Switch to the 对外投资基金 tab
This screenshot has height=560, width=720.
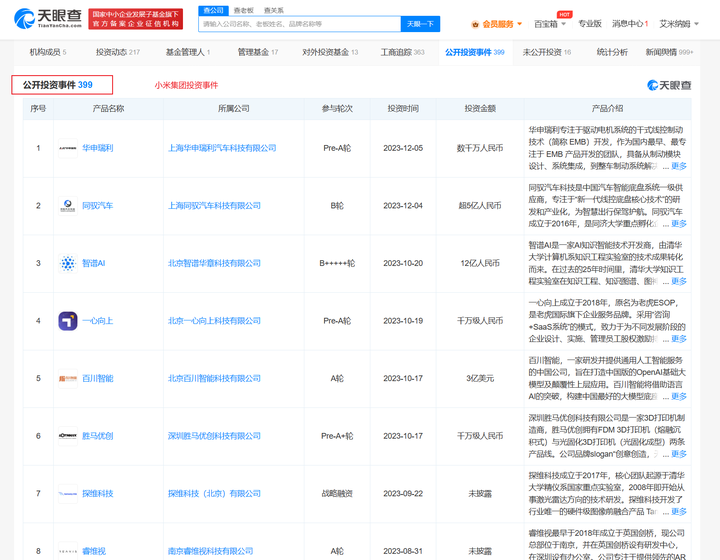(330, 52)
